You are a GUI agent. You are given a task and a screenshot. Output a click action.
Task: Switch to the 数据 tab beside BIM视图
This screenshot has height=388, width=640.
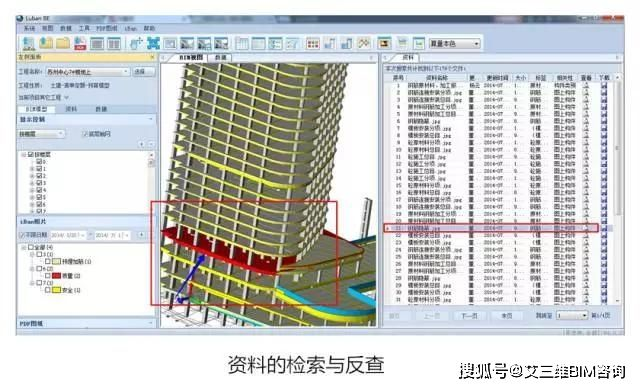(x=220, y=58)
